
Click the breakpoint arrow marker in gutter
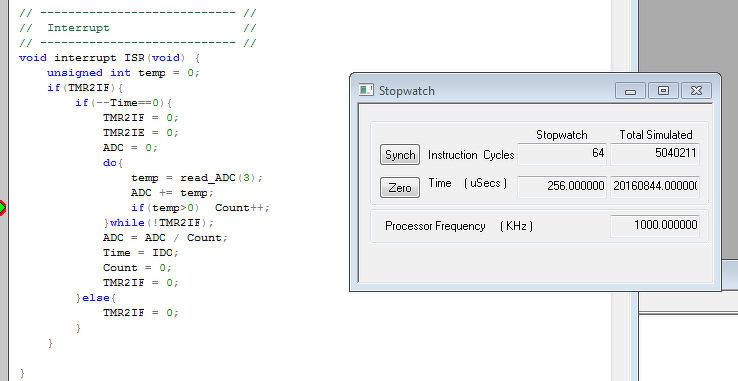pos(2,207)
